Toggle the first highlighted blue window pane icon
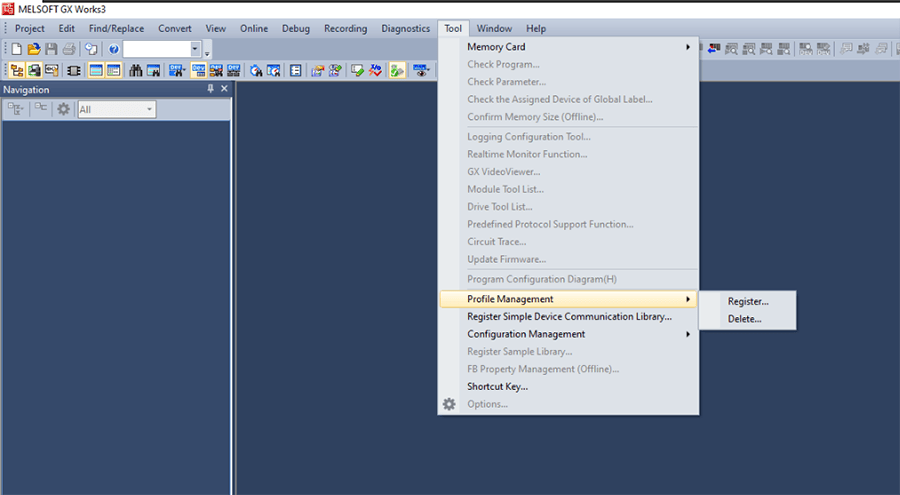This screenshot has height=495, width=900. point(96,71)
